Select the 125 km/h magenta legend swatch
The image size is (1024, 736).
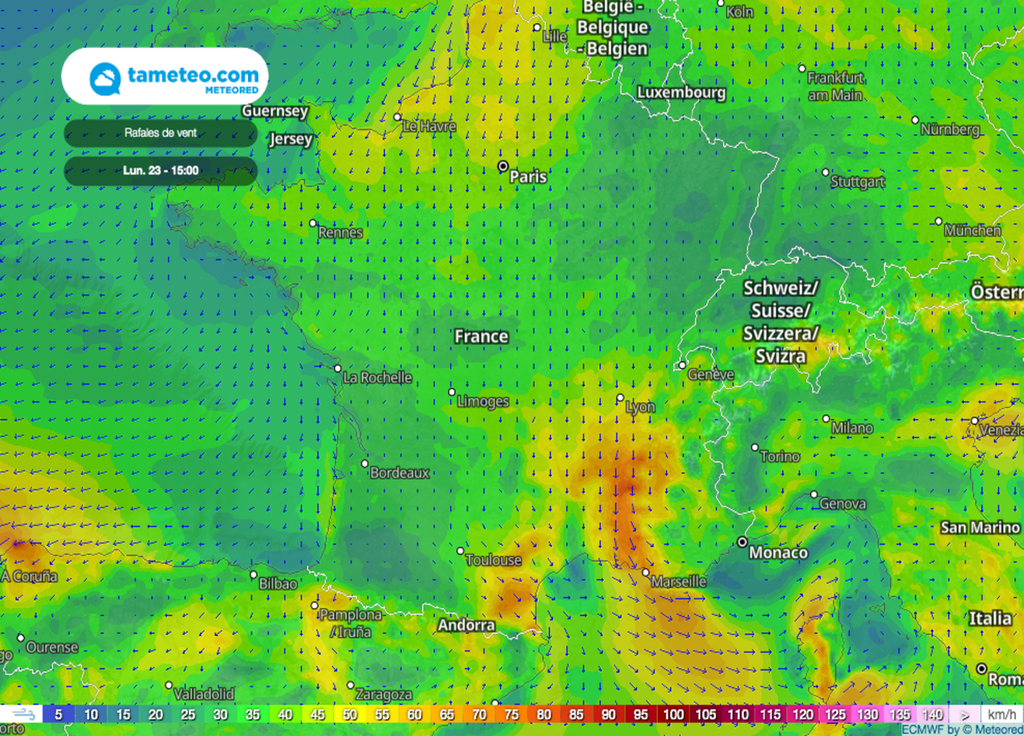click(x=835, y=714)
